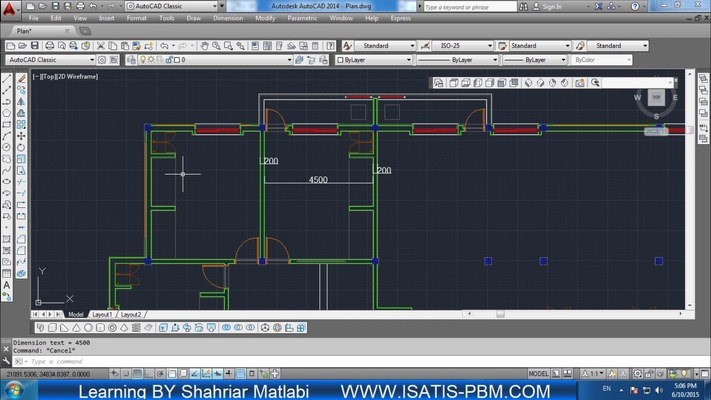Open the ByLayer color control swatch dropdown

(374, 60)
